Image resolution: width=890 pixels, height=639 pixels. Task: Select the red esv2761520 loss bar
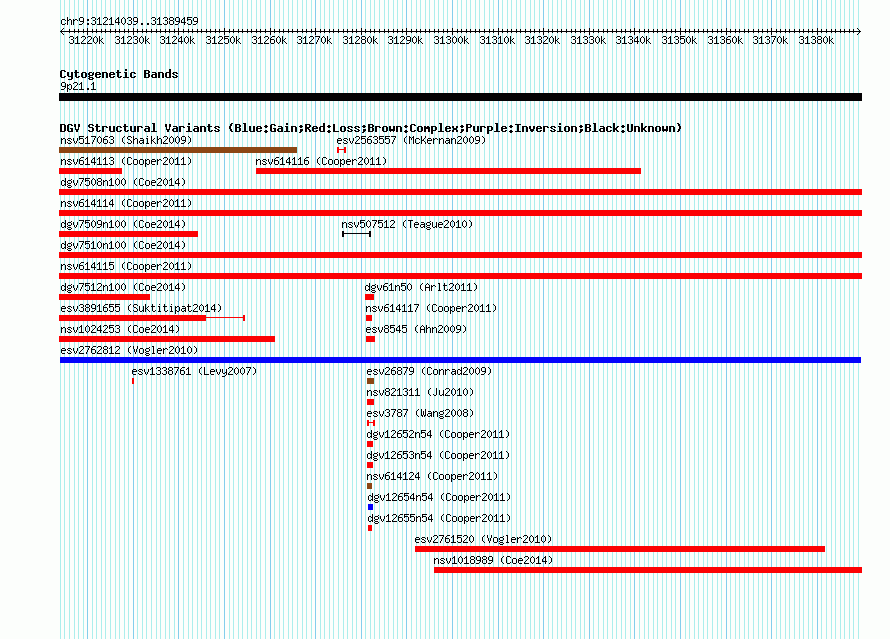[620, 549]
